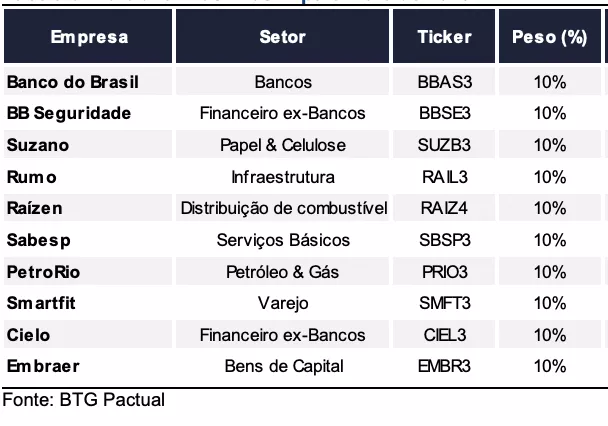The image size is (608, 426).
Task: Select the RAIZ4 ticker cell
Action: (444, 208)
